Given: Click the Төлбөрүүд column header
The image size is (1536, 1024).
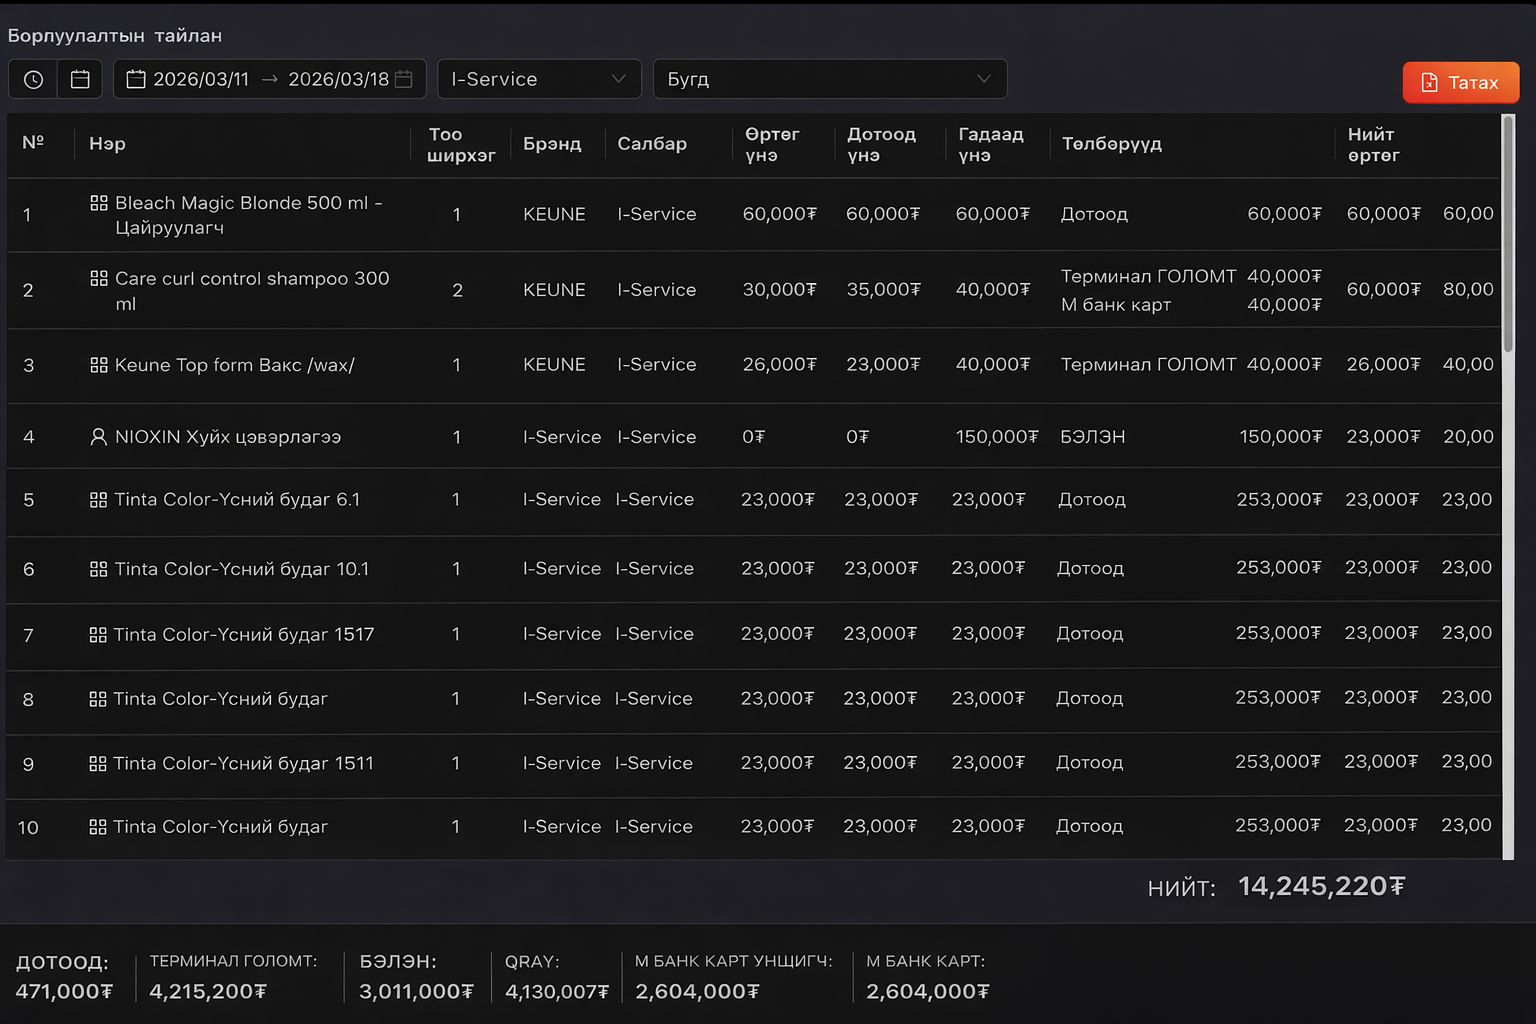Looking at the screenshot, I should pos(1111,144).
